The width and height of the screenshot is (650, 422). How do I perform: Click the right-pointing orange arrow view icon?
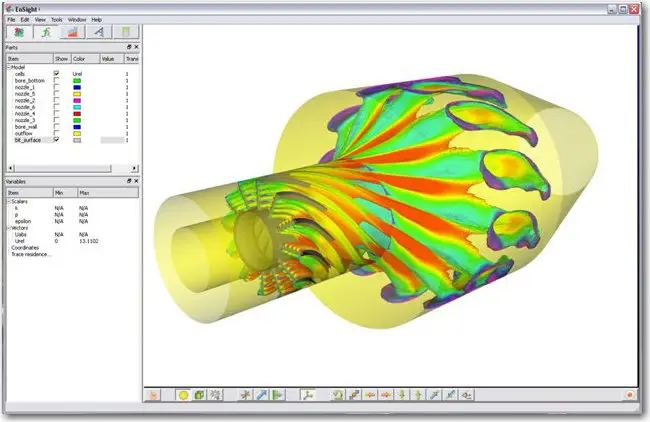(x=386, y=395)
